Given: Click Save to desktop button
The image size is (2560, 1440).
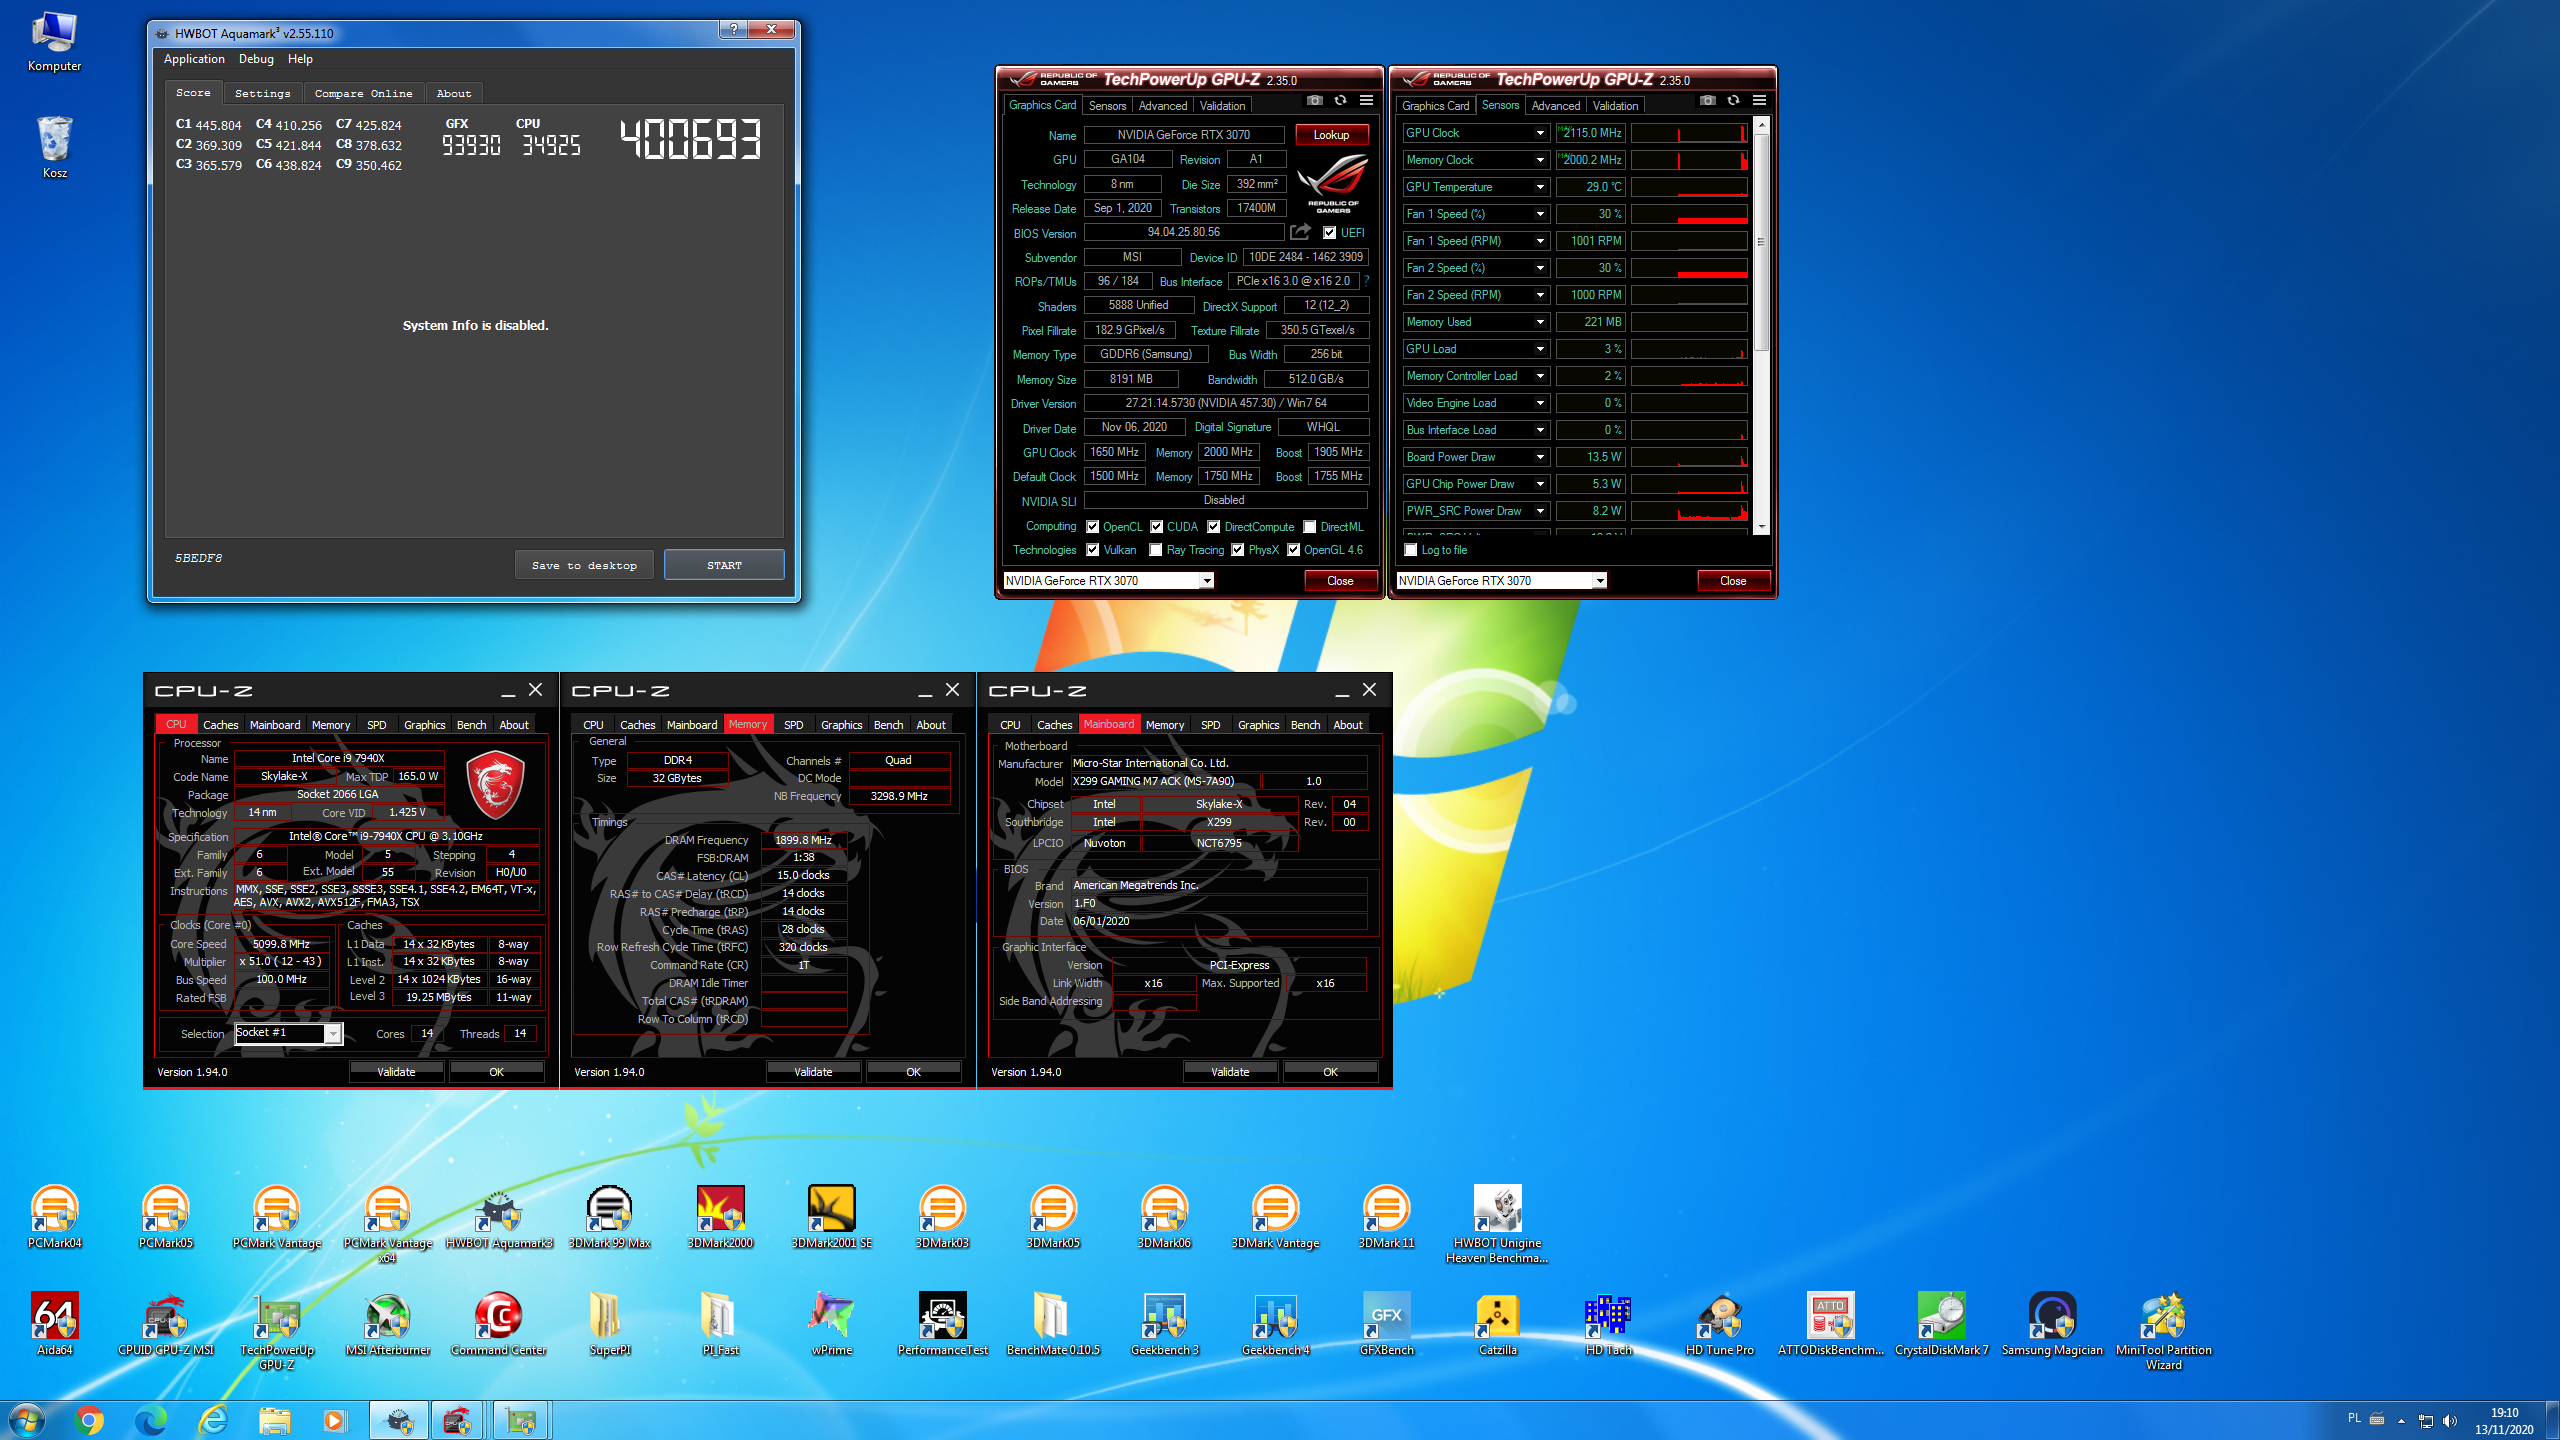Looking at the screenshot, I should tap(584, 565).
